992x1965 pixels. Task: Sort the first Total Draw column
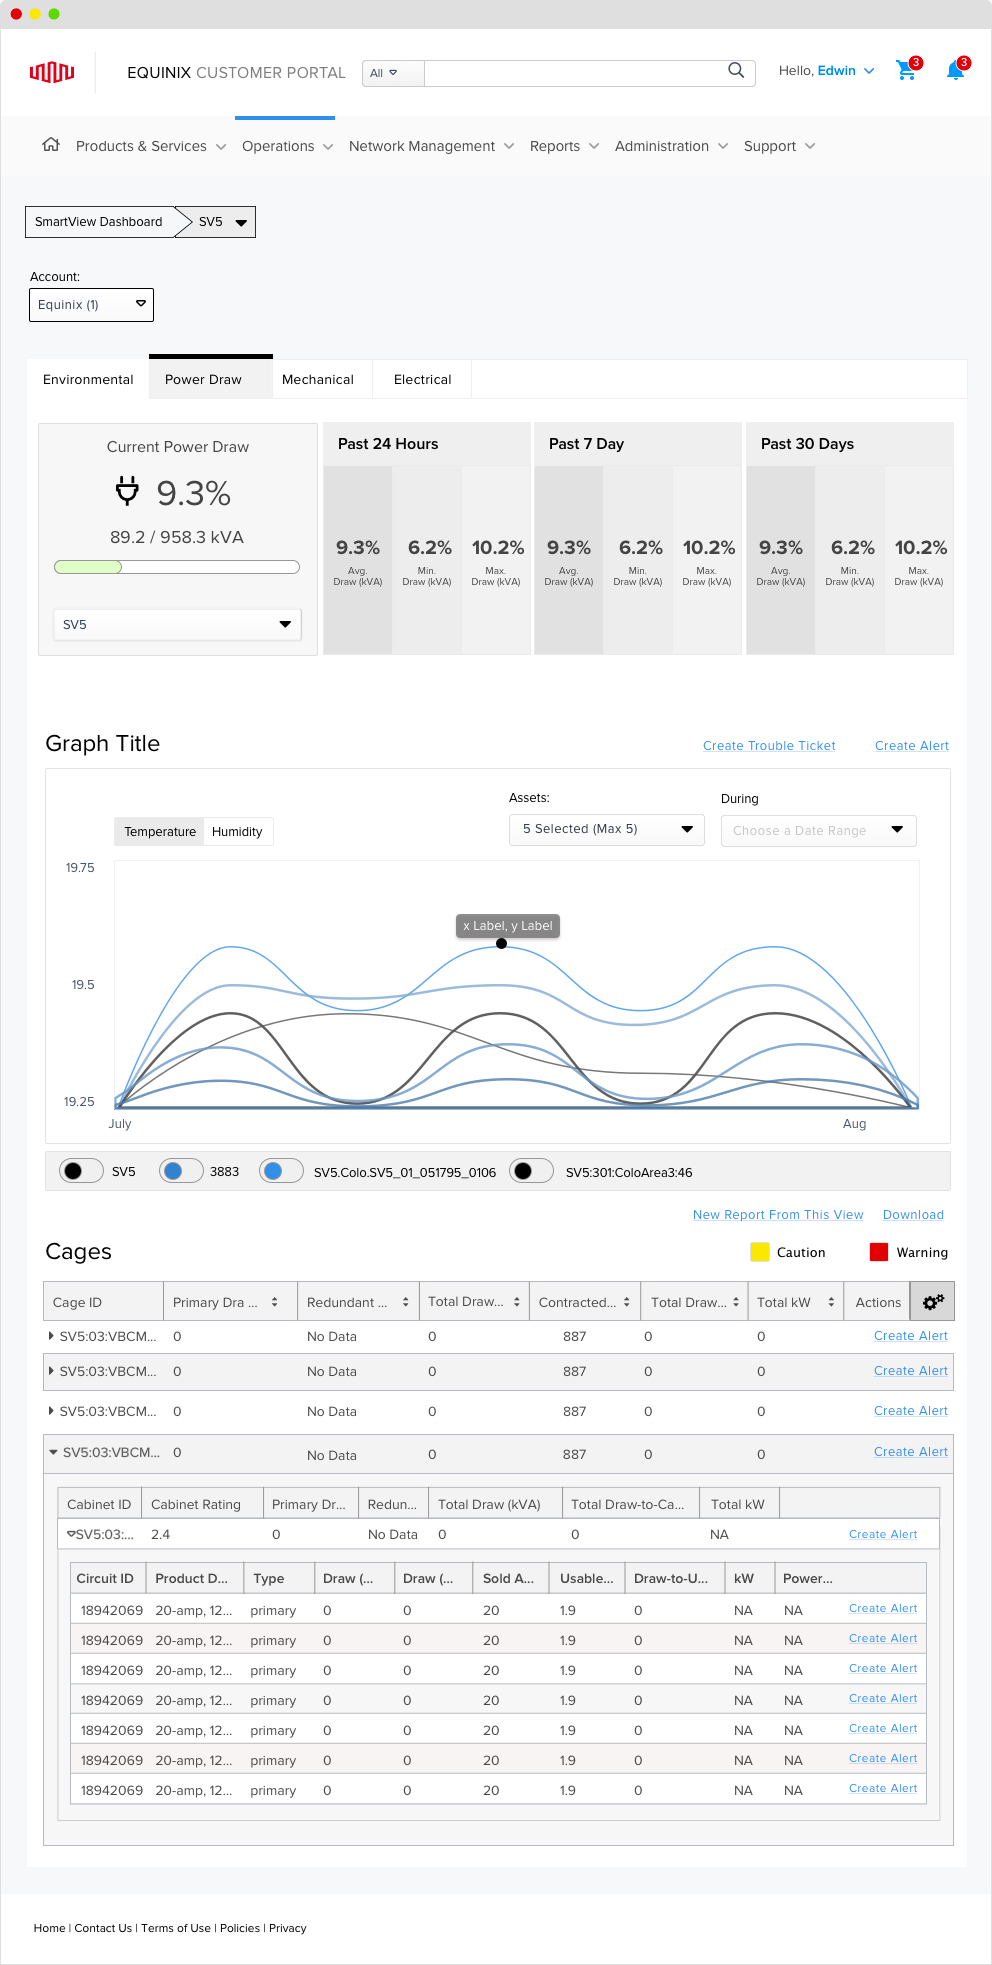pyautogui.click(x=516, y=1302)
